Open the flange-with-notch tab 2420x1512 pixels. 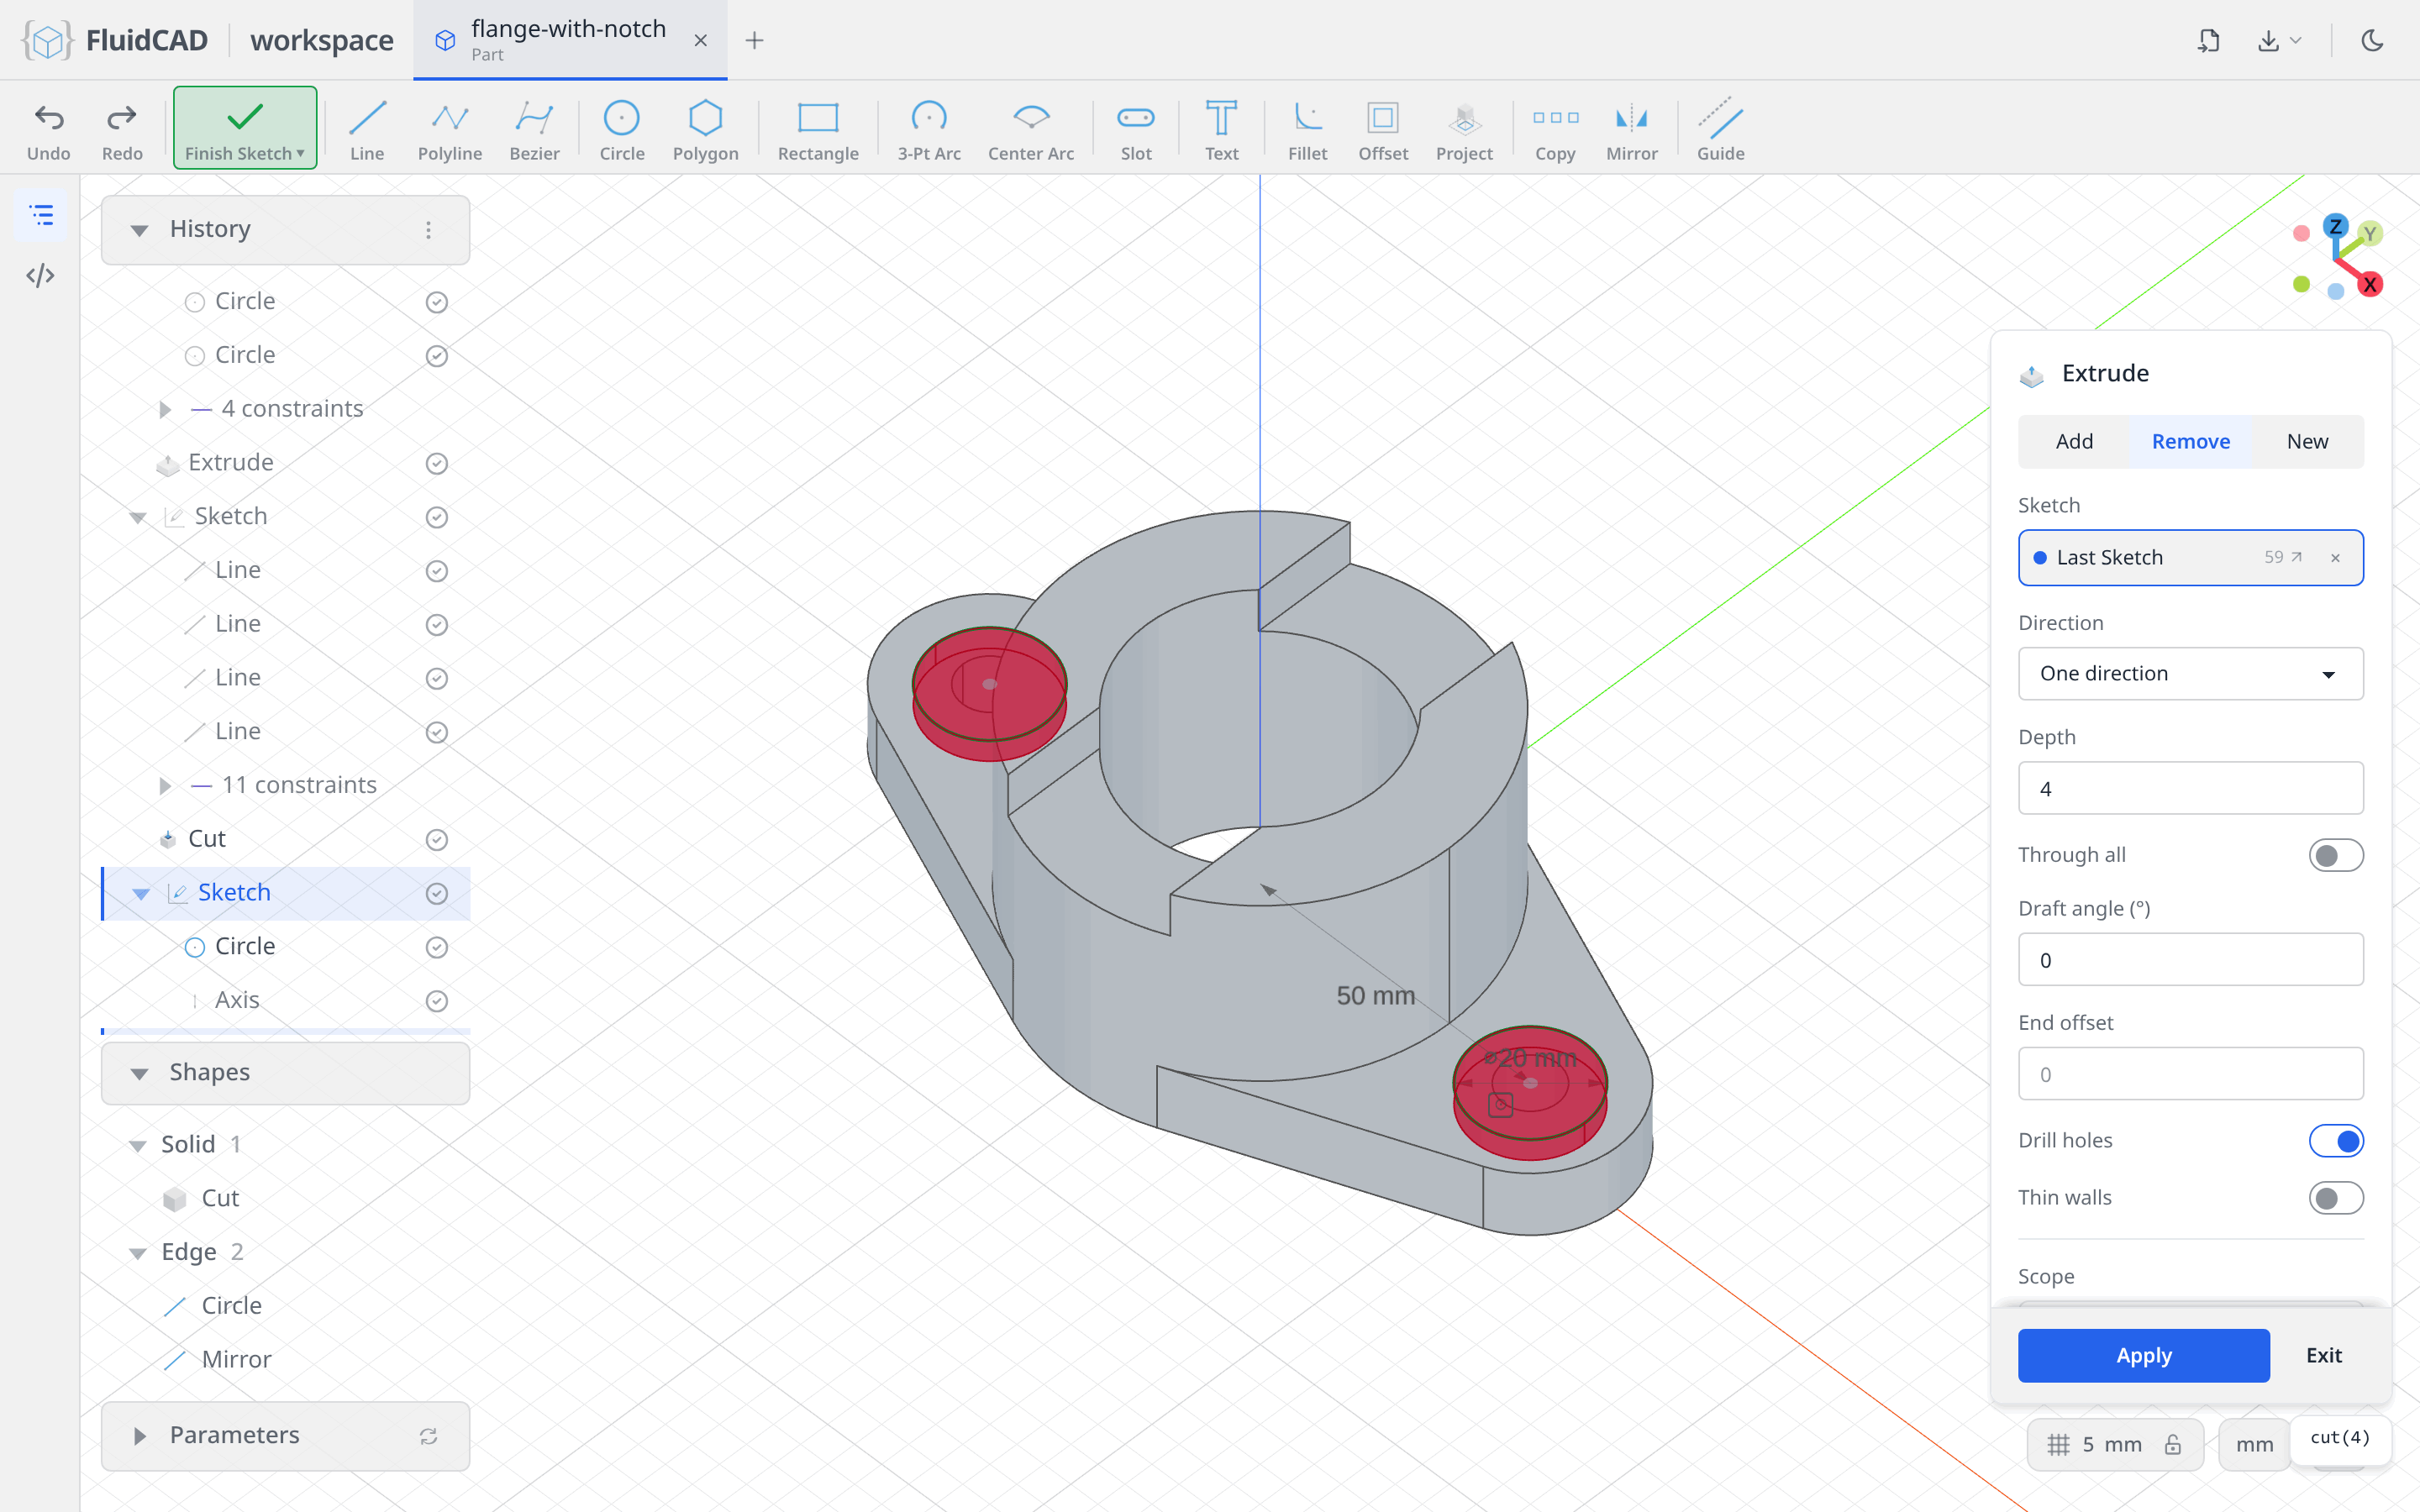coord(568,40)
